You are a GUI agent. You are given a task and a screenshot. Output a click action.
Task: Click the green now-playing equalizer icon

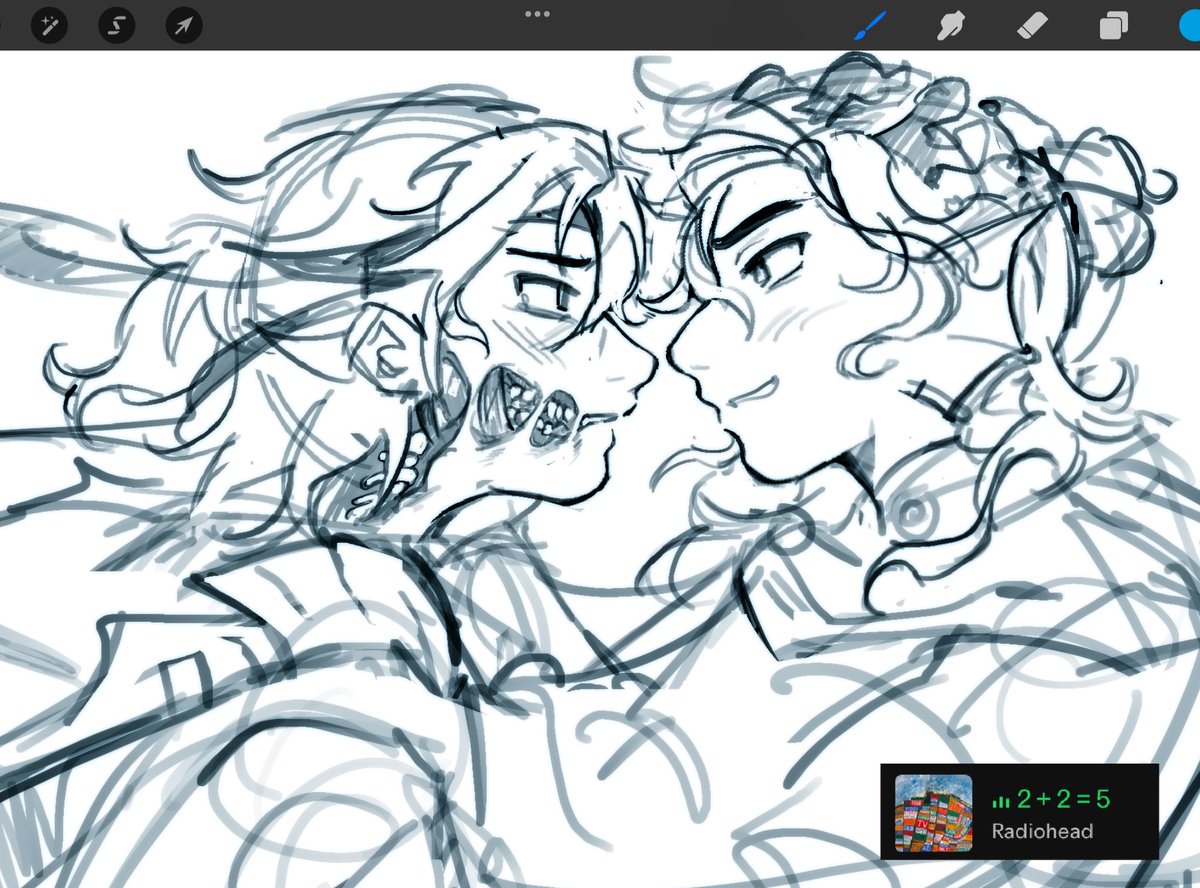(1001, 801)
